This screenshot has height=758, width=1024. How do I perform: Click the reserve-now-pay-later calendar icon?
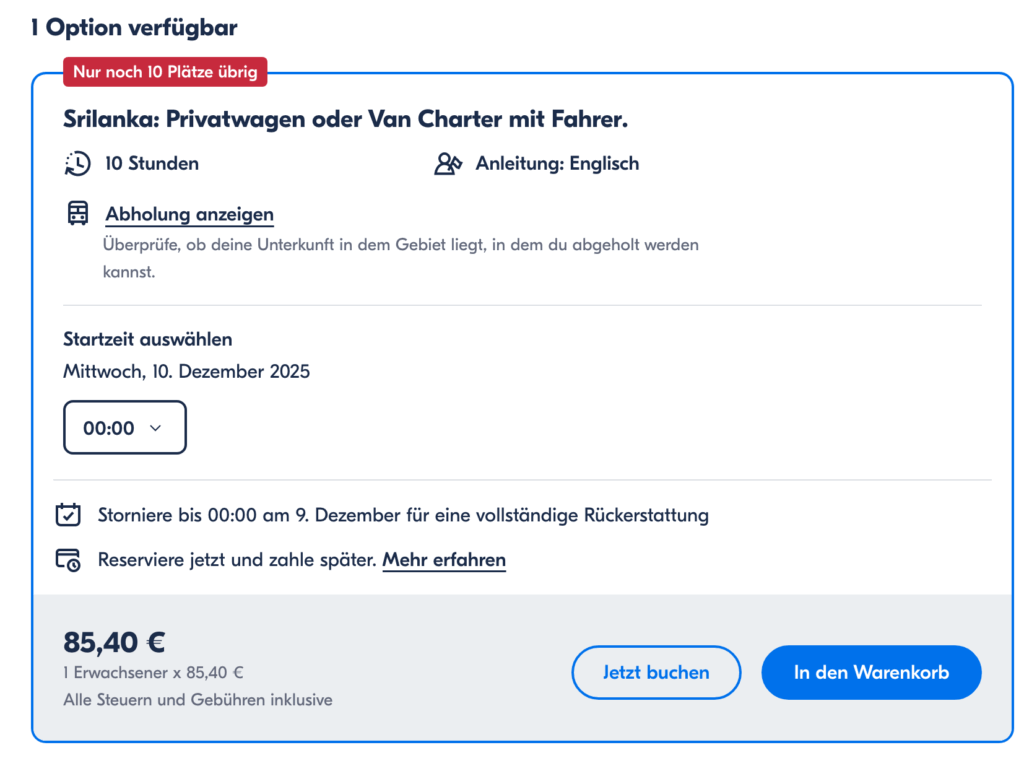pyautogui.click(x=68, y=559)
